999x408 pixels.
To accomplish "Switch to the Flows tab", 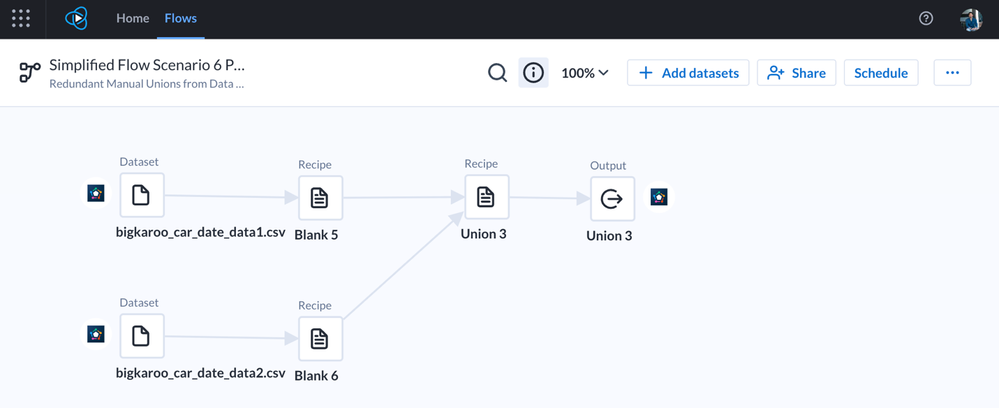I will 181,18.
